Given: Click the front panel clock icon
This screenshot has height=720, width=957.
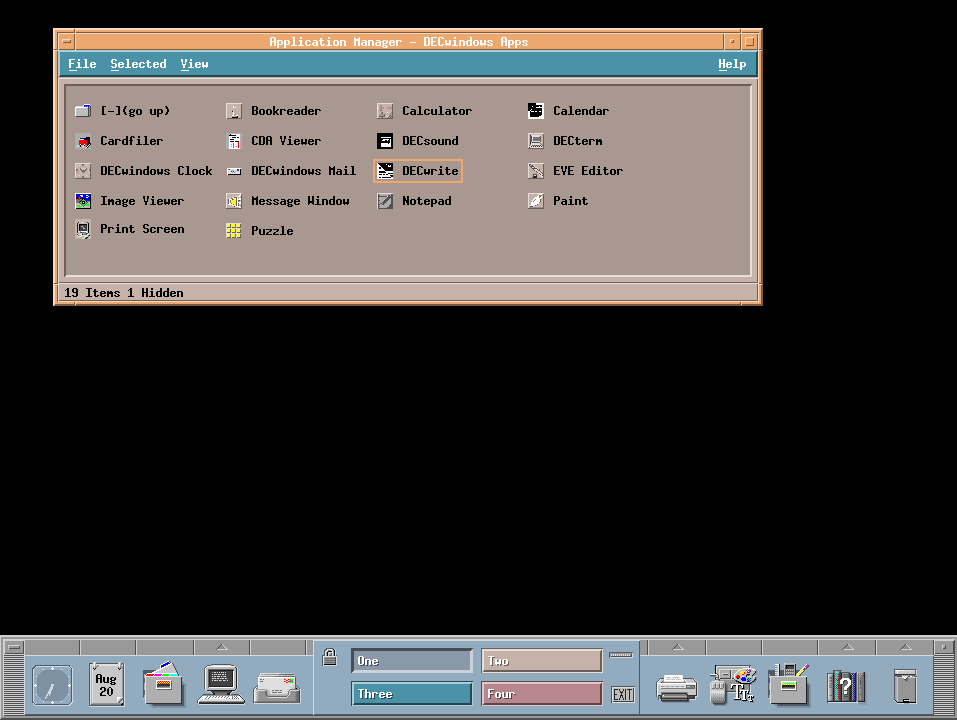Looking at the screenshot, I should pos(52,686).
